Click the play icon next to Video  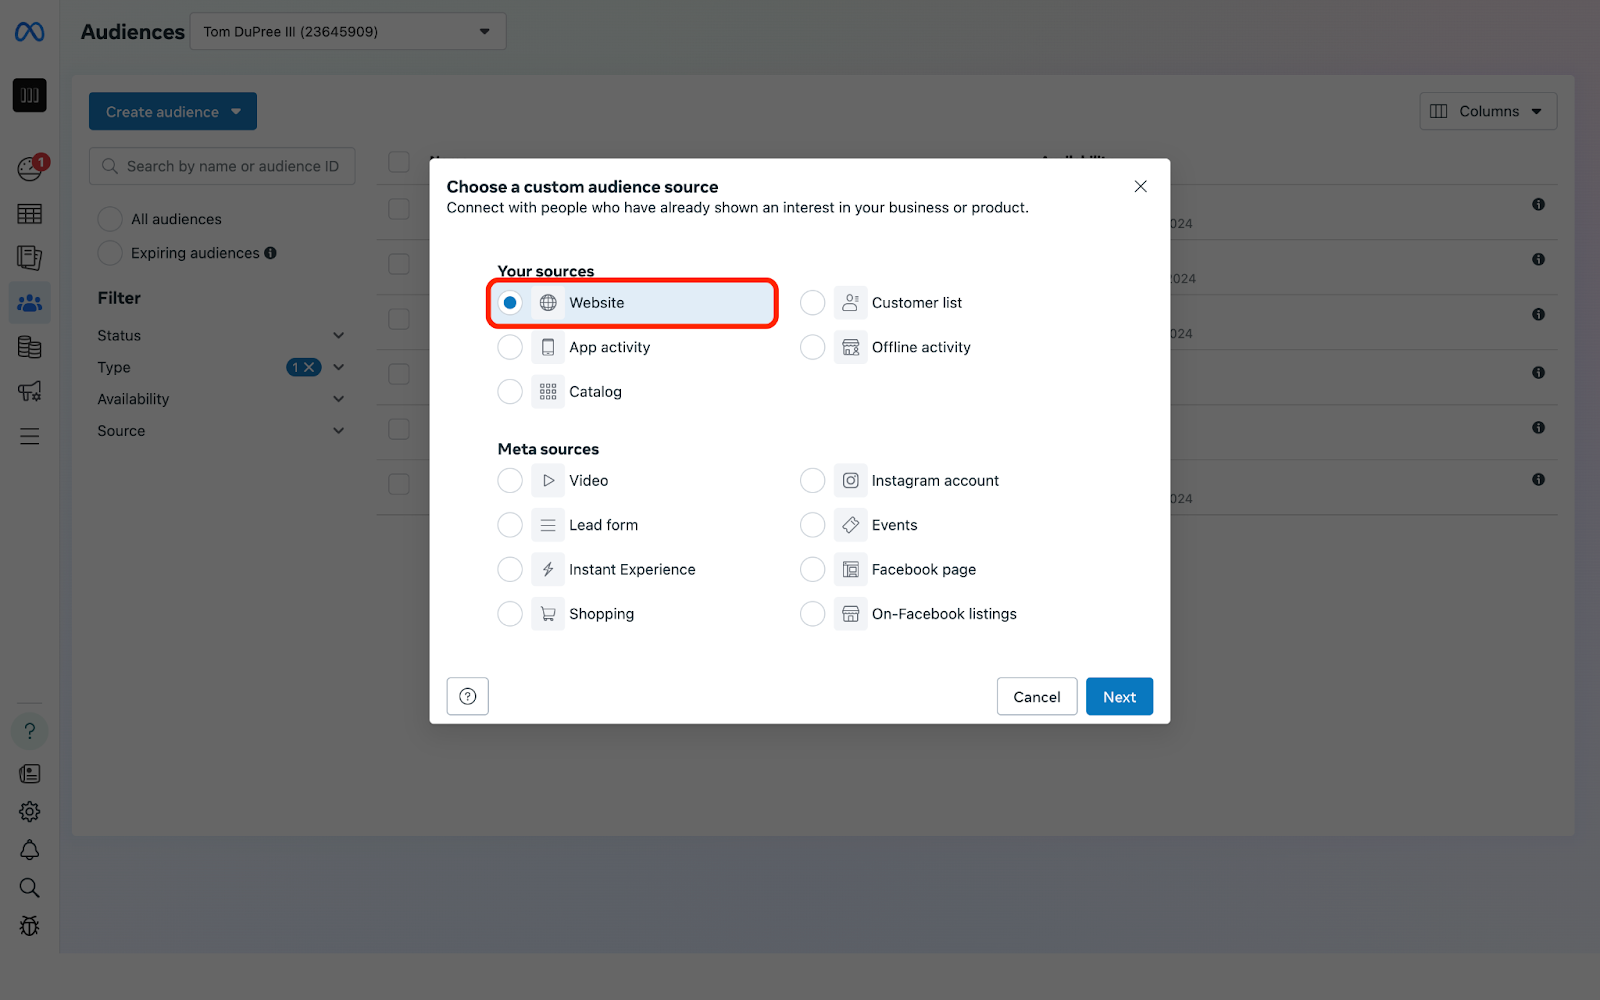(548, 481)
